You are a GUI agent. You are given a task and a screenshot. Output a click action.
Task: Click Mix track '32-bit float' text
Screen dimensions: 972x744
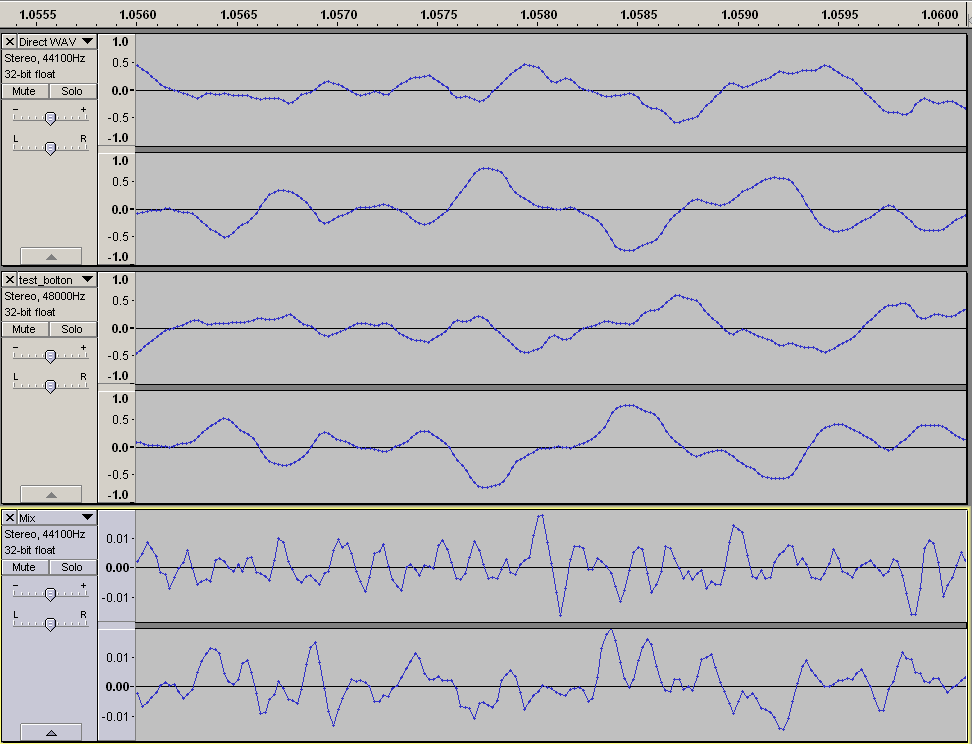[x=30, y=550]
